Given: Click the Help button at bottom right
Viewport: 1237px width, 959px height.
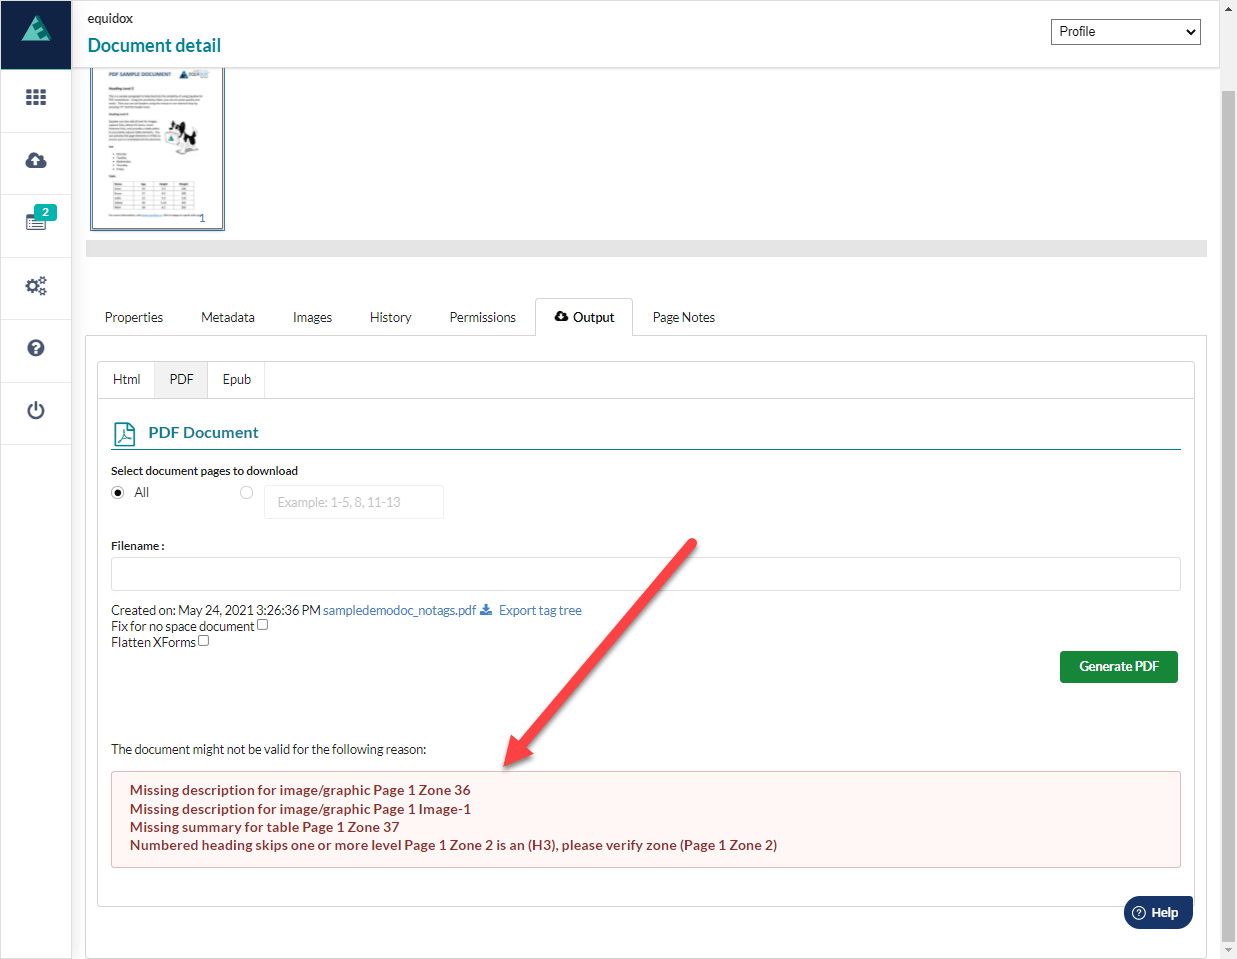Looking at the screenshot, I should tap(1157, 912).
